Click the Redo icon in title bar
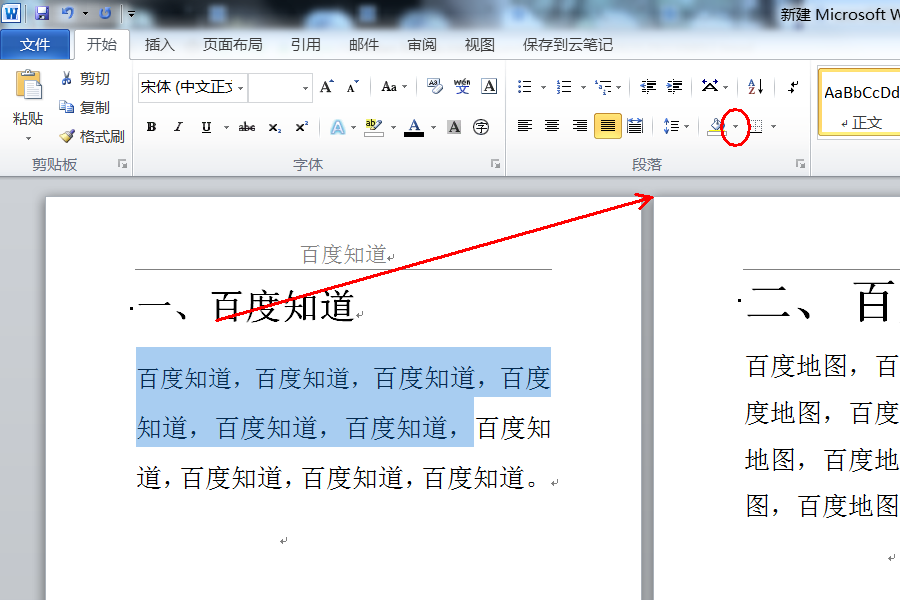The width and height of the screenshot is (900, 600). coord(106,13)
